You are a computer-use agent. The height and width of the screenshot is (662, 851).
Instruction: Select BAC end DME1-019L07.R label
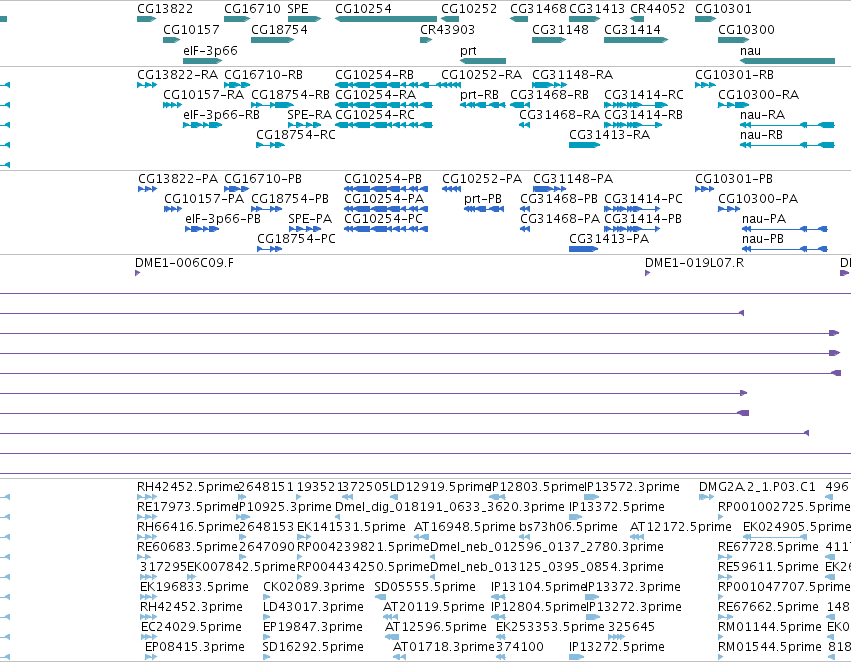694,263
